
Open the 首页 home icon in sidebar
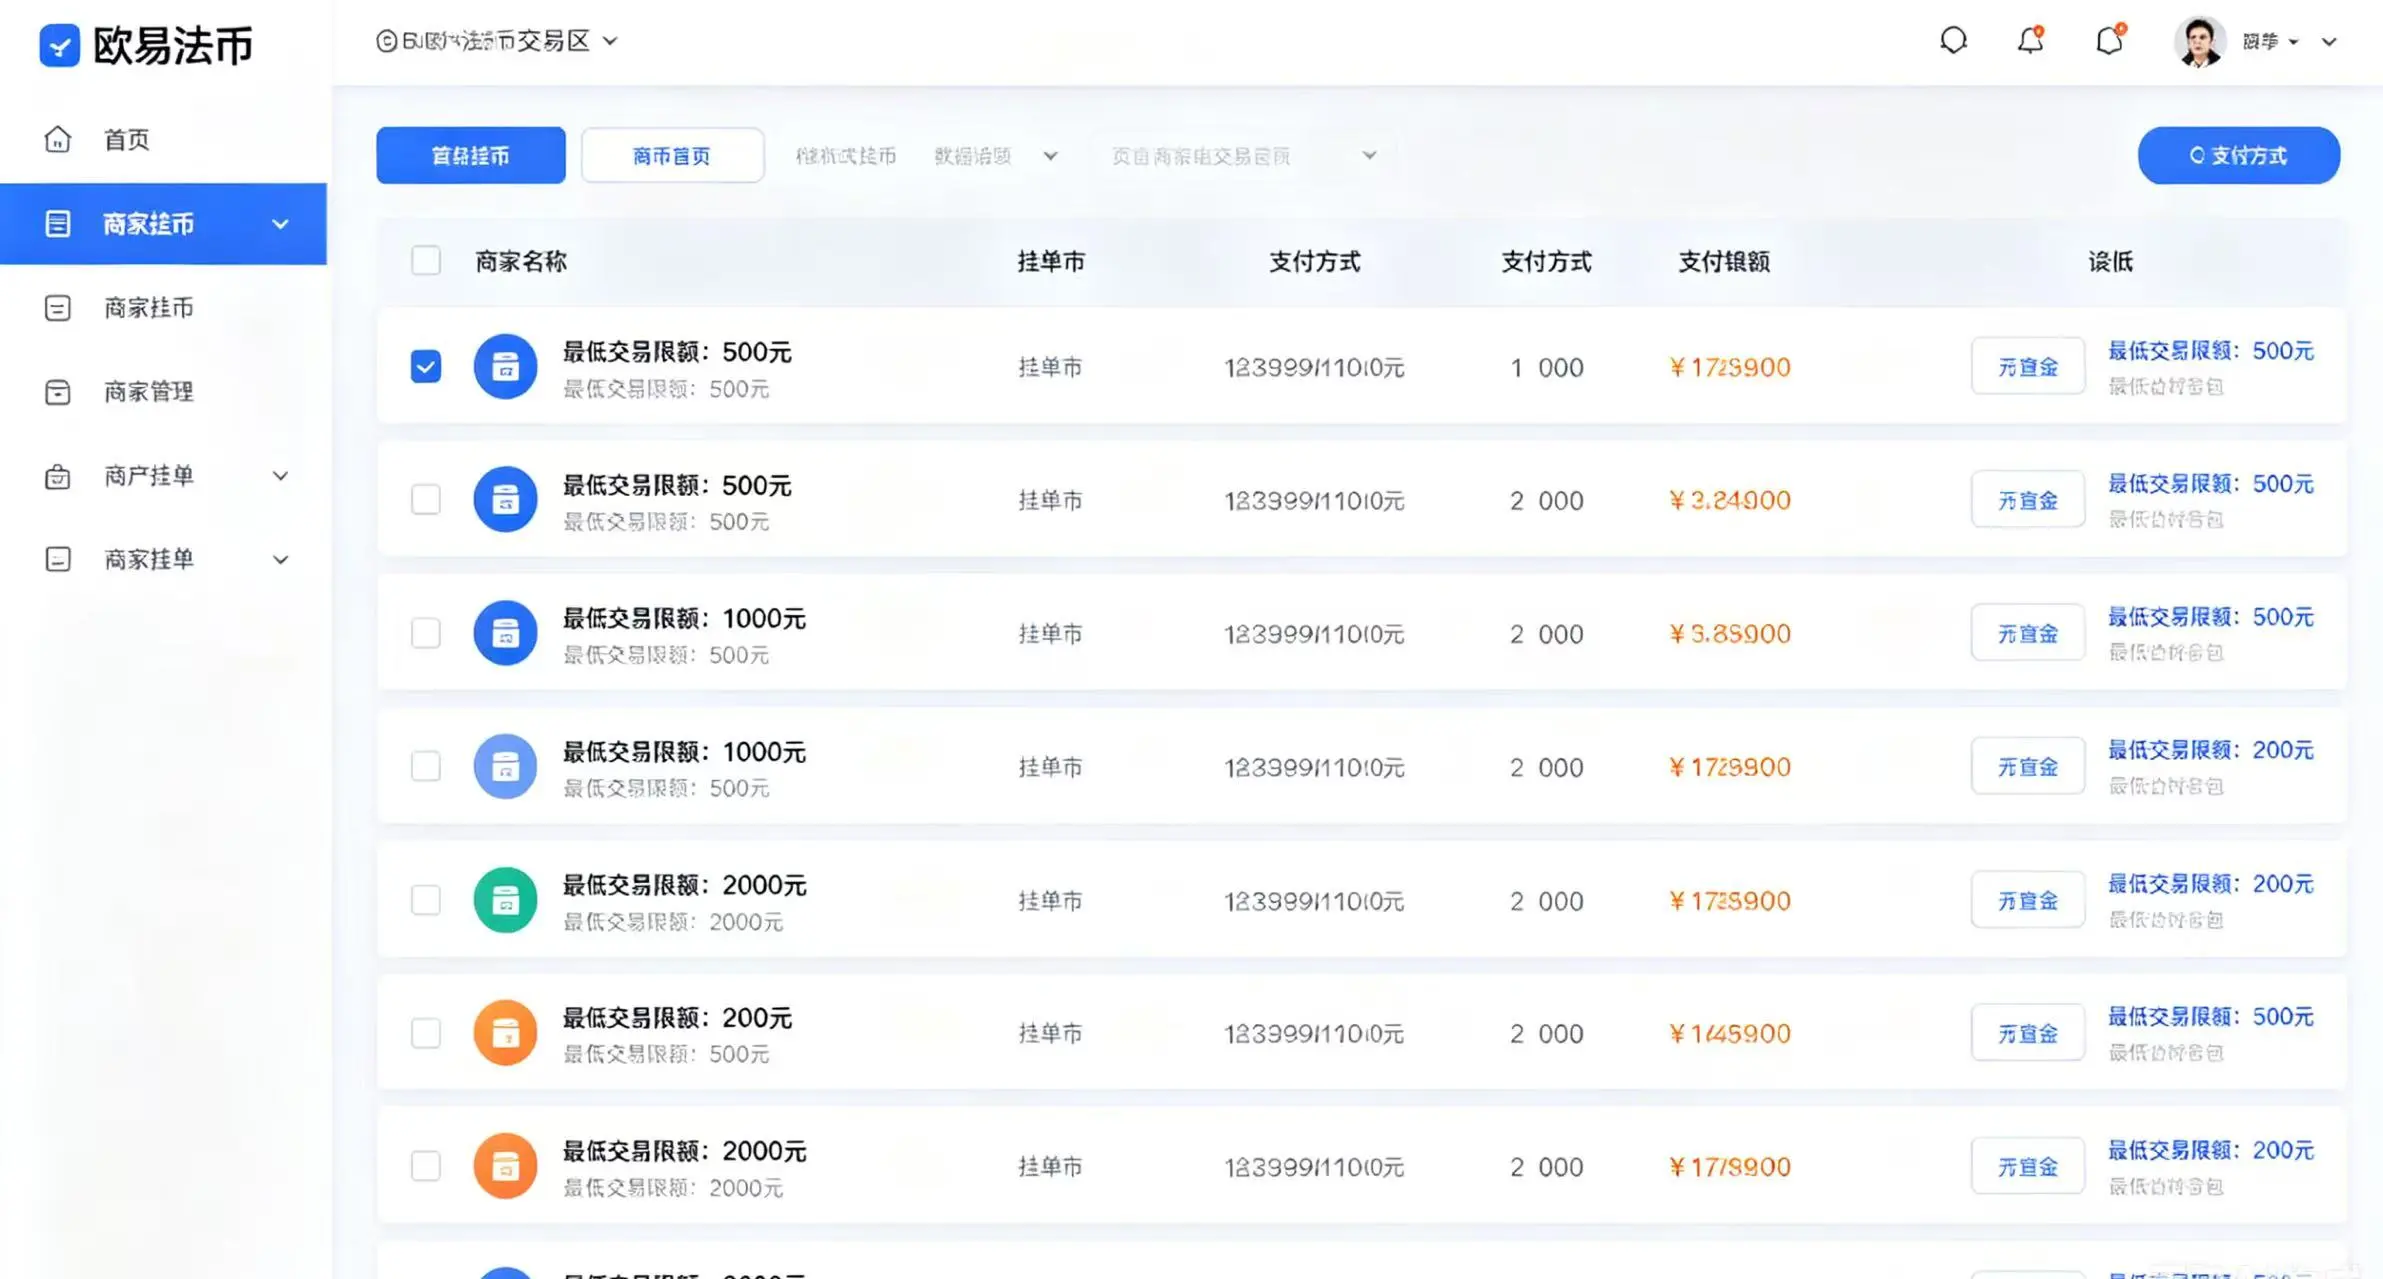[58, 139]
